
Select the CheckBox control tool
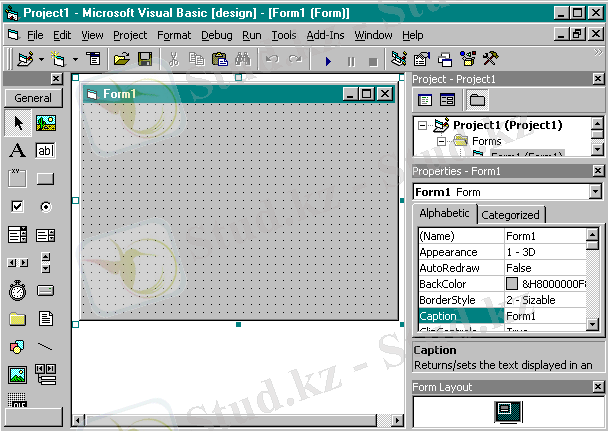click(17, 207)
